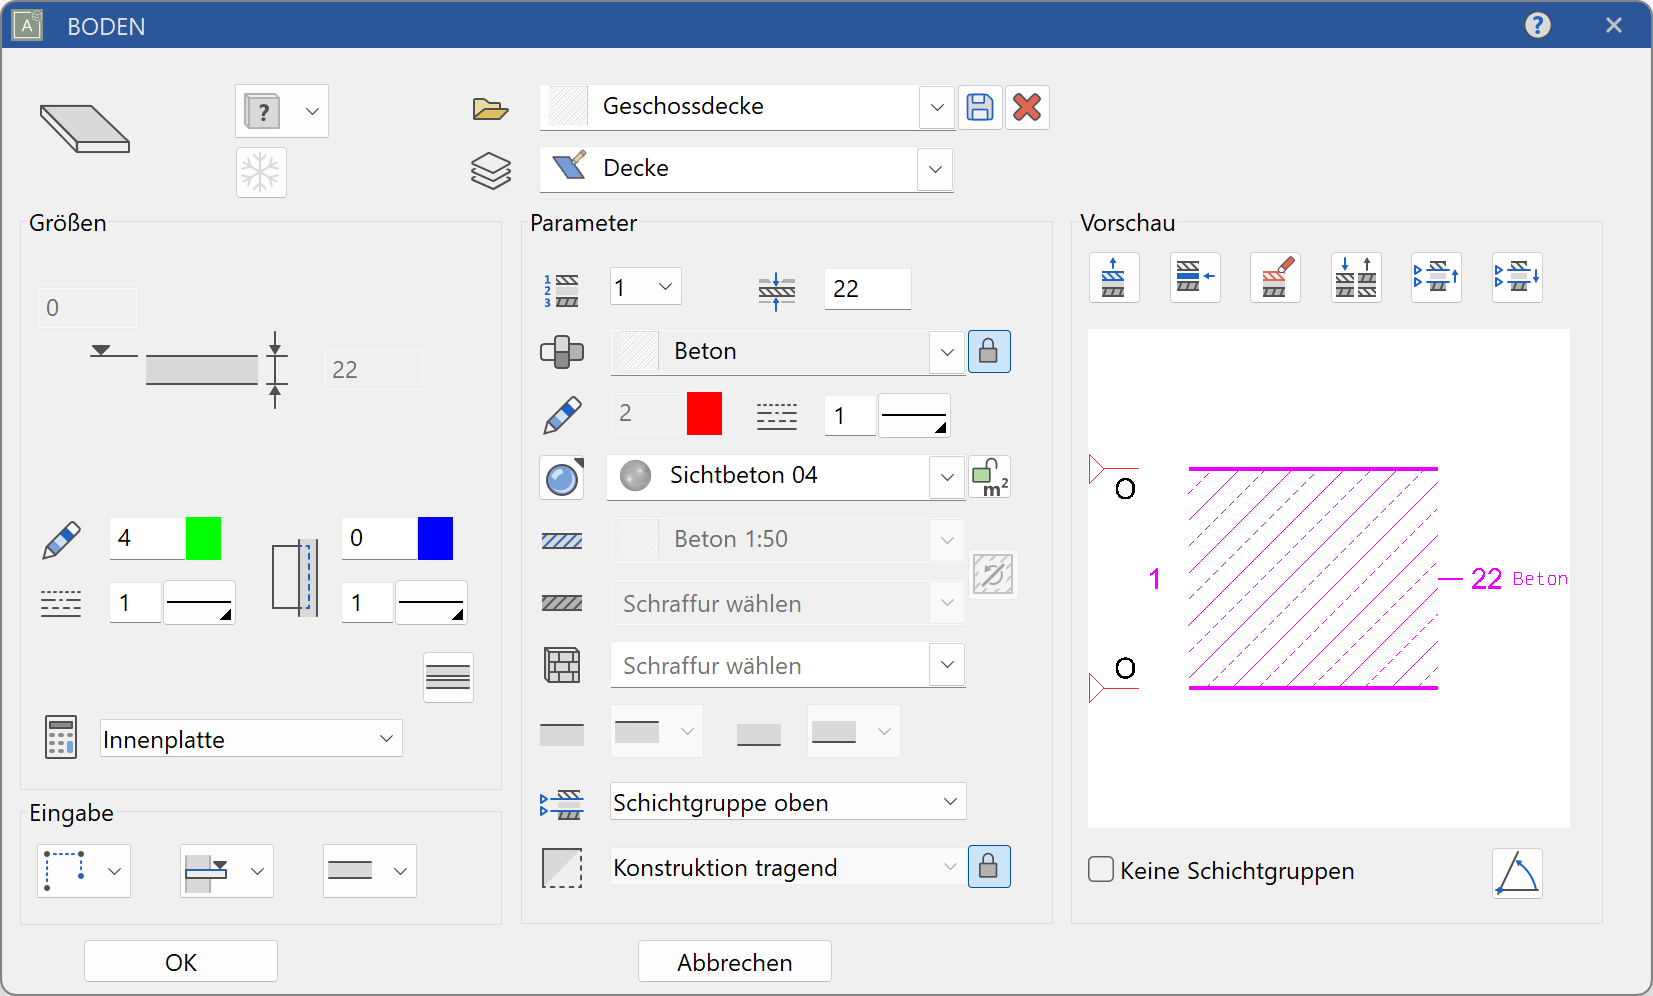The width and height of the screenshot is (1653, 996).
Task: Open the surface area unit lock icon
Action: (x=989, y=477)
